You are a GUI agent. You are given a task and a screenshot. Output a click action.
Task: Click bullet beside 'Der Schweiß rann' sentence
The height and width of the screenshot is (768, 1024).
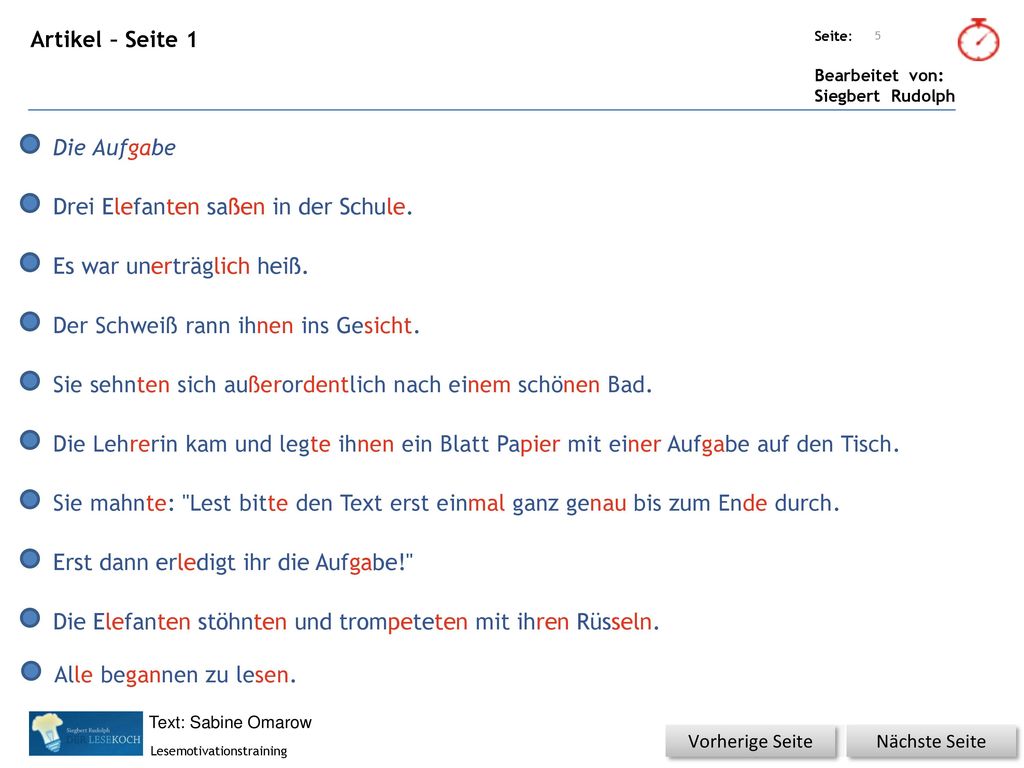click(30, 321)
